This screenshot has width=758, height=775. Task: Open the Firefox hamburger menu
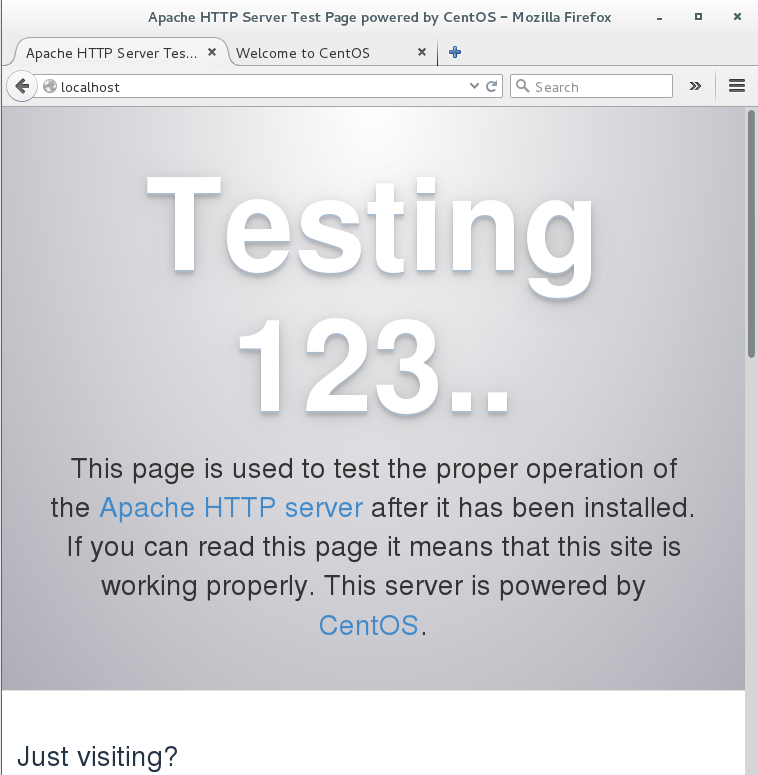737,86
